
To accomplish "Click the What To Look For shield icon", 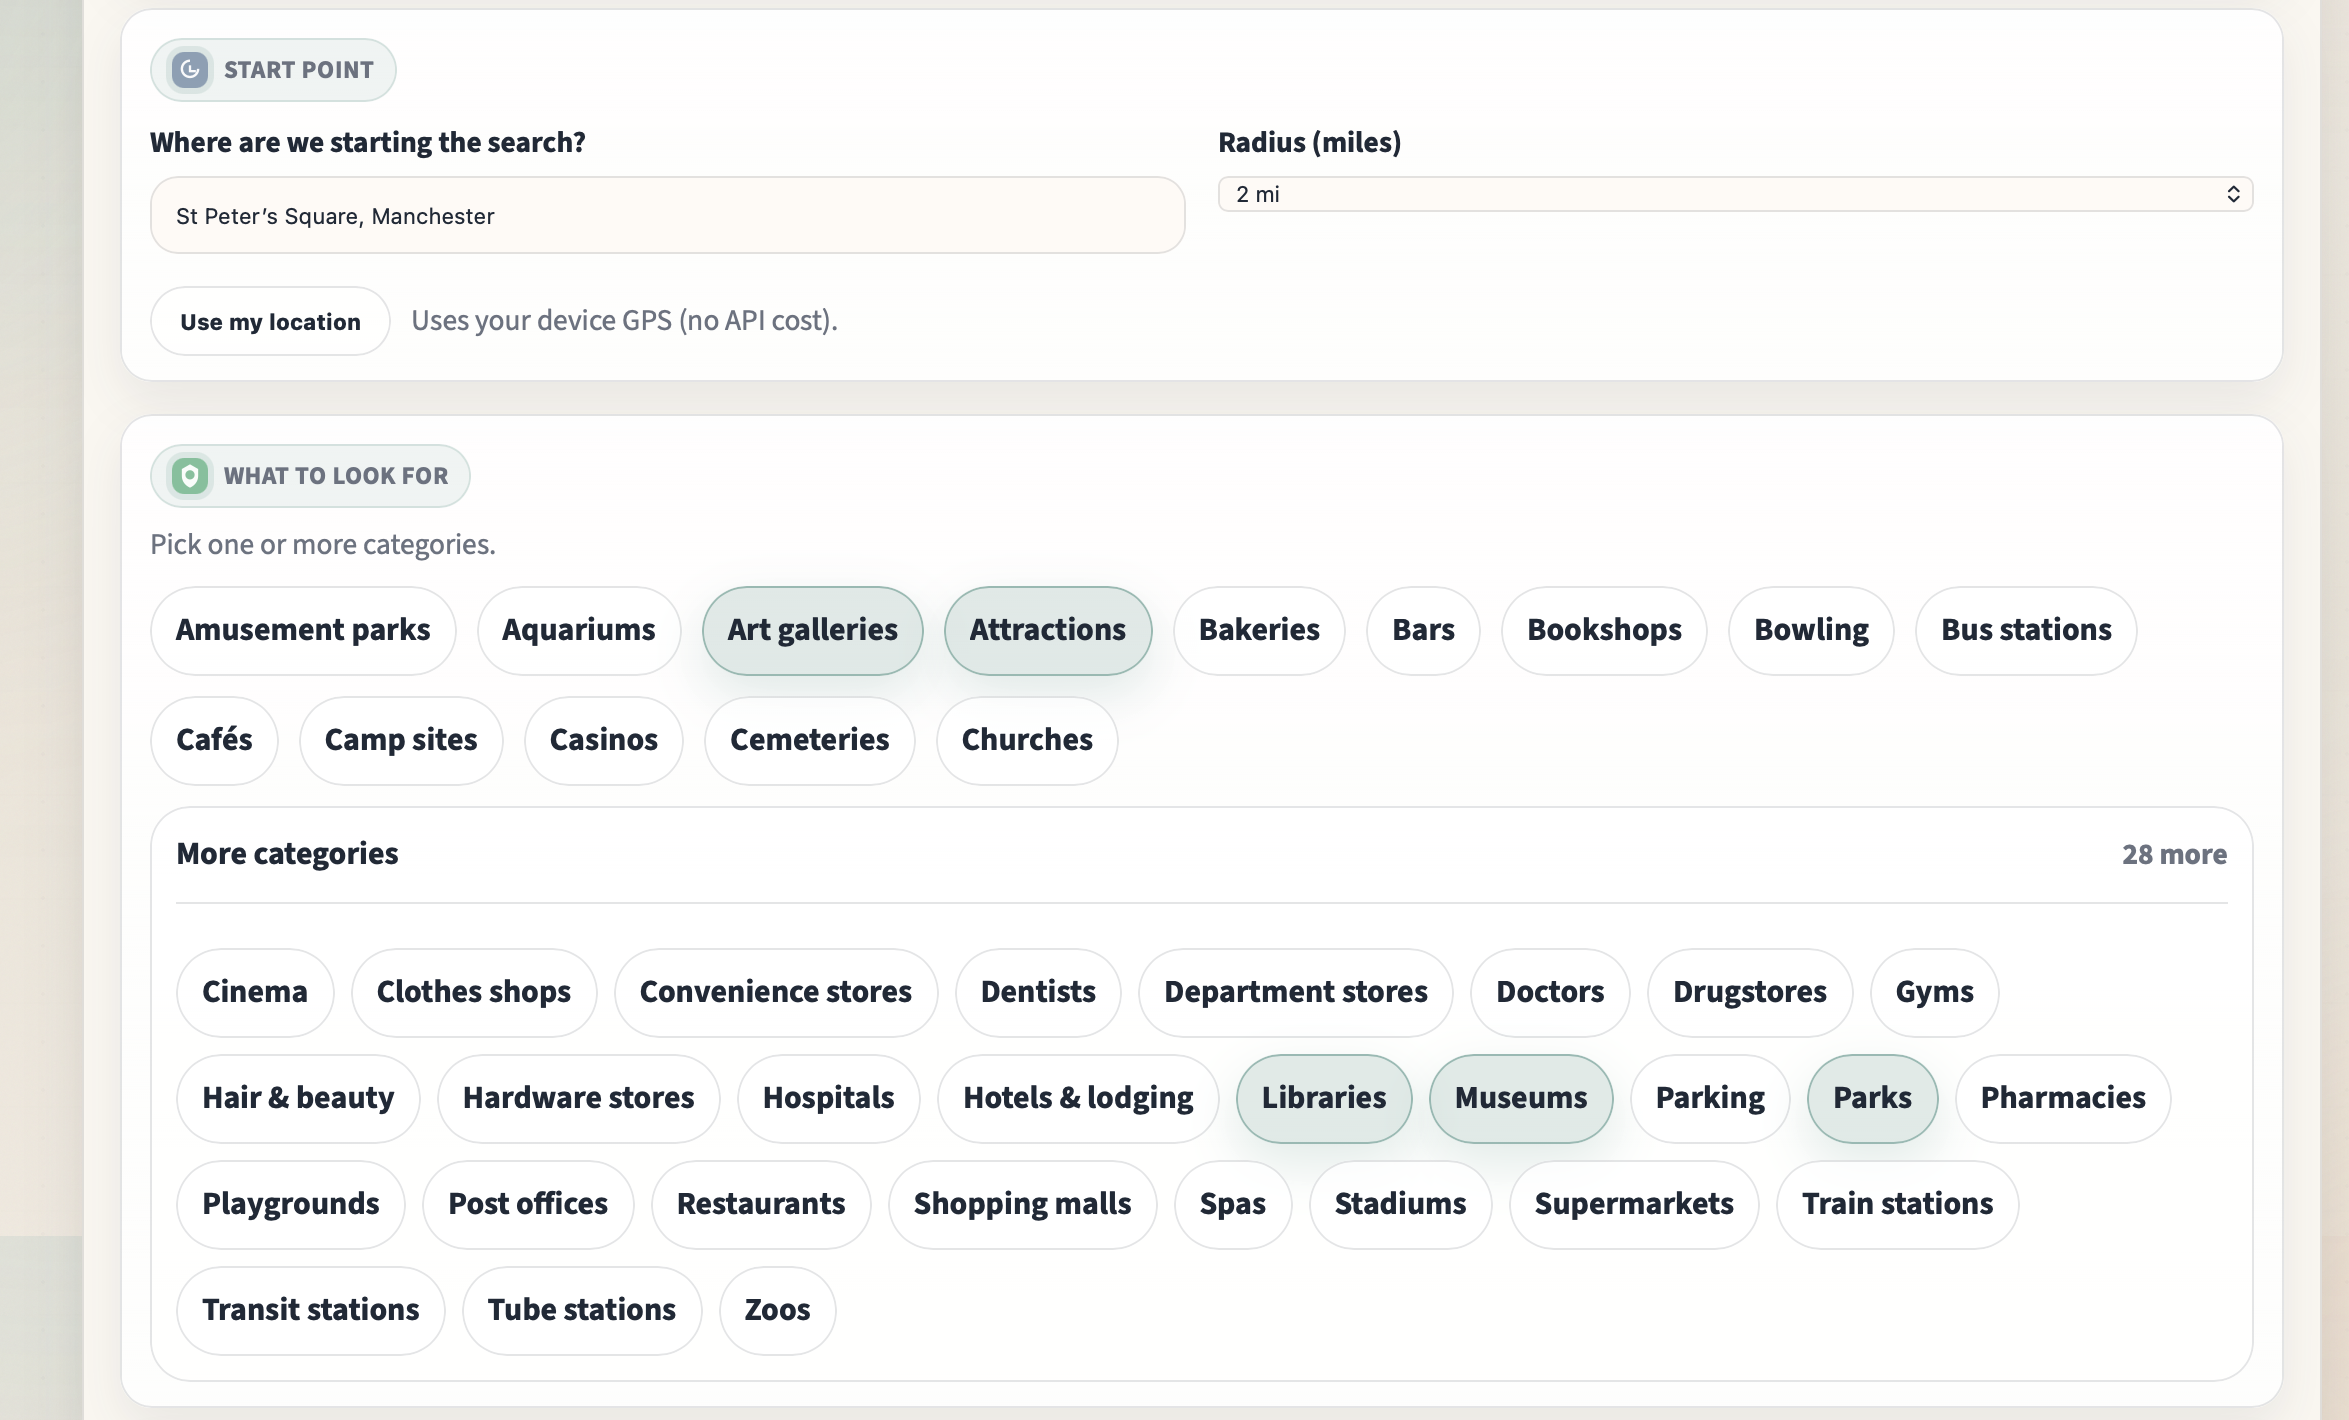I will [190, 476].
